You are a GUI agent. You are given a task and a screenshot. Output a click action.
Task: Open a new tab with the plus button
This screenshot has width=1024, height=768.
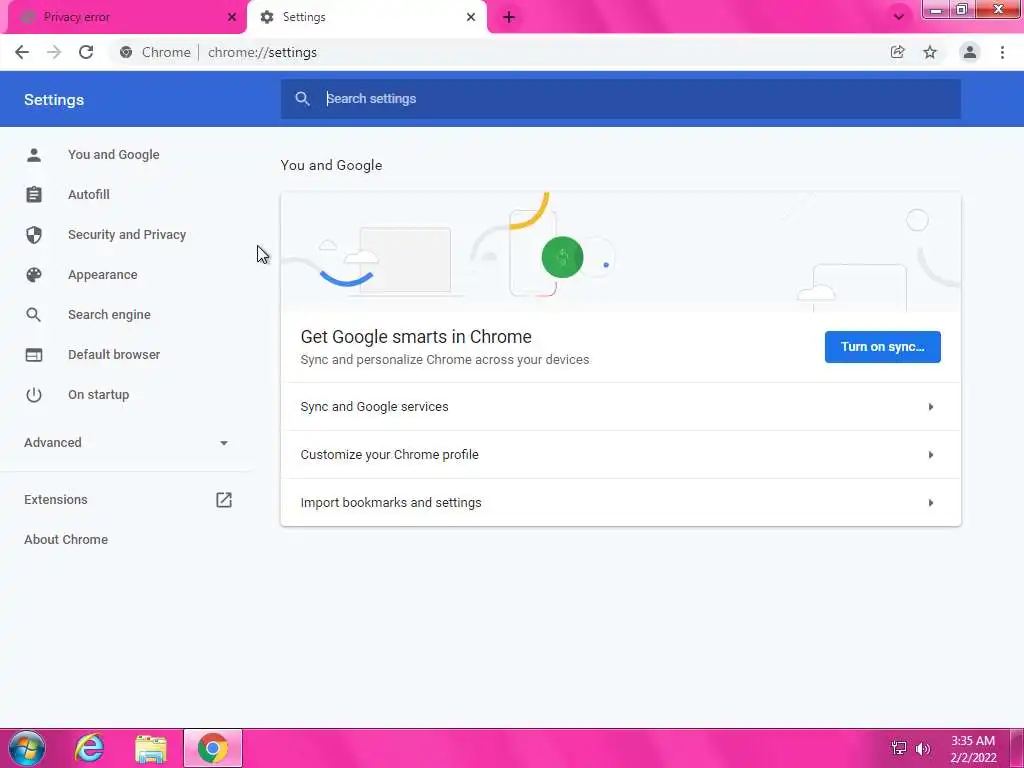click(509, 18)
